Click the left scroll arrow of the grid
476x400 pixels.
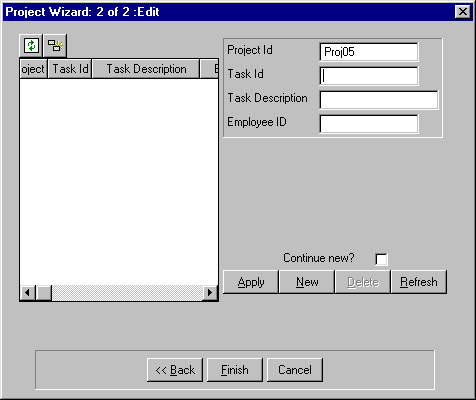pyautogui.click(x=28, y=293)
